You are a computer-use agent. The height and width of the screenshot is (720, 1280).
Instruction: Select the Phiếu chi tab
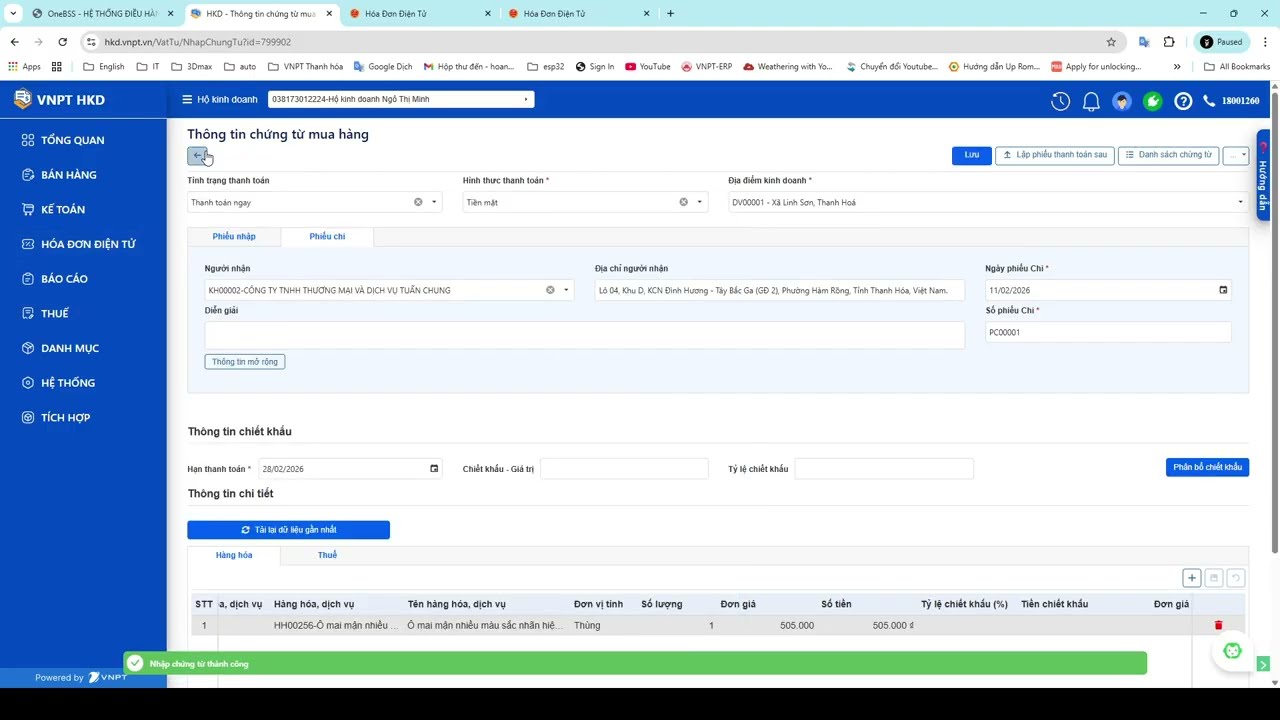[327, 236]
